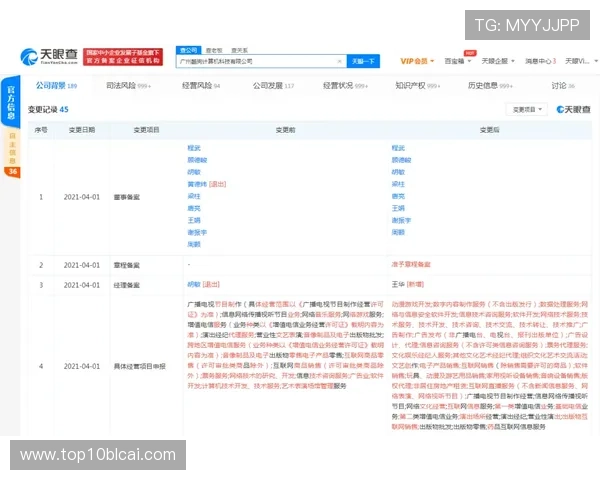Click the 天眼一下 search button
This screenshot has height=480, width=600.
tap(363, 61)
